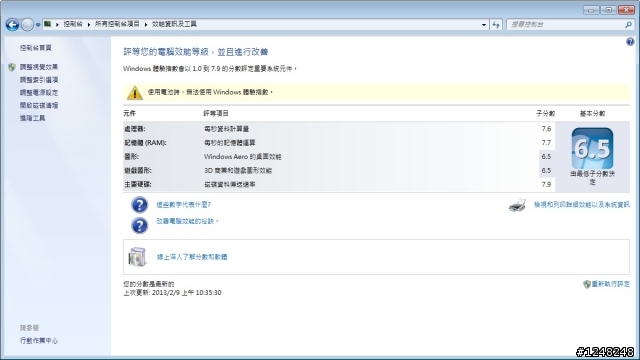Image resolution: width=640 pixels, height=360 pixels.
Task: Open the 改善電腦效能的祕訣 link
Action: (x=187, y=221)
